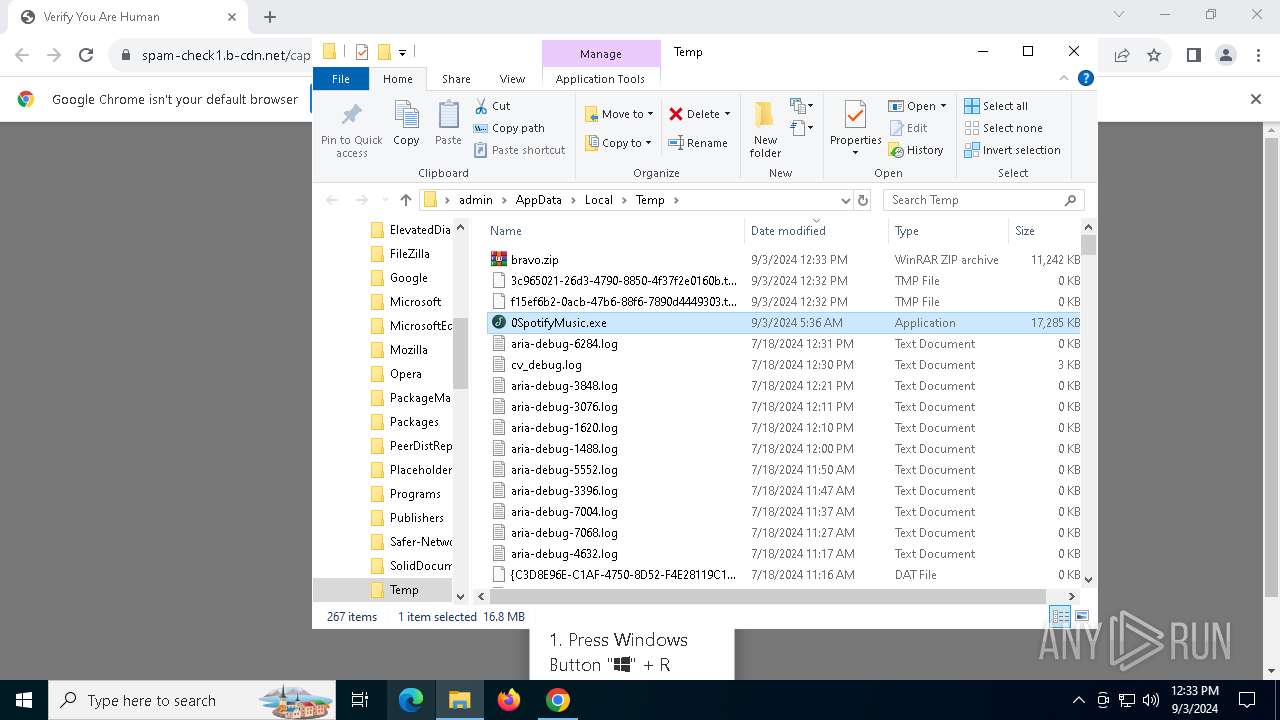Expand the Open dropdown arrow
Screen dimensions: 1280x720
coord(943,106)
